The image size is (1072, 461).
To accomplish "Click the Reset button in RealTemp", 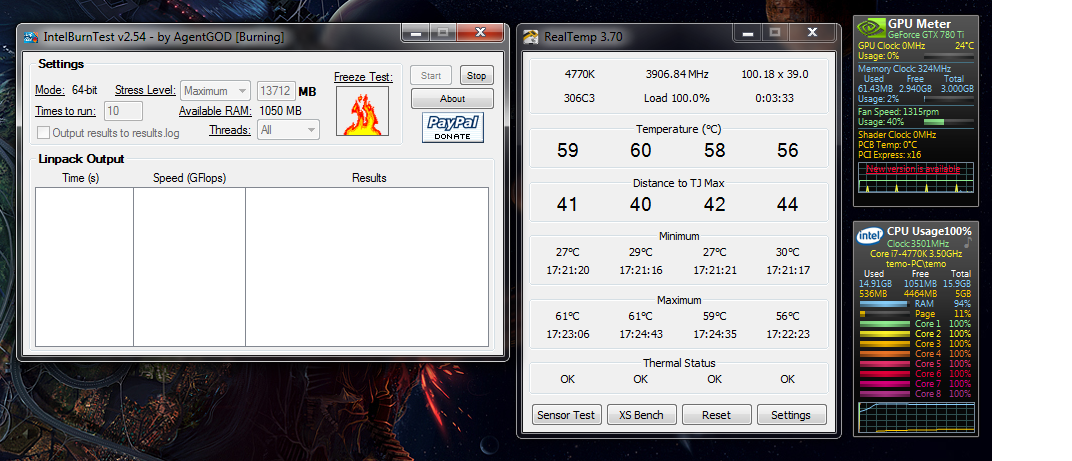I will tap(716, 414).
